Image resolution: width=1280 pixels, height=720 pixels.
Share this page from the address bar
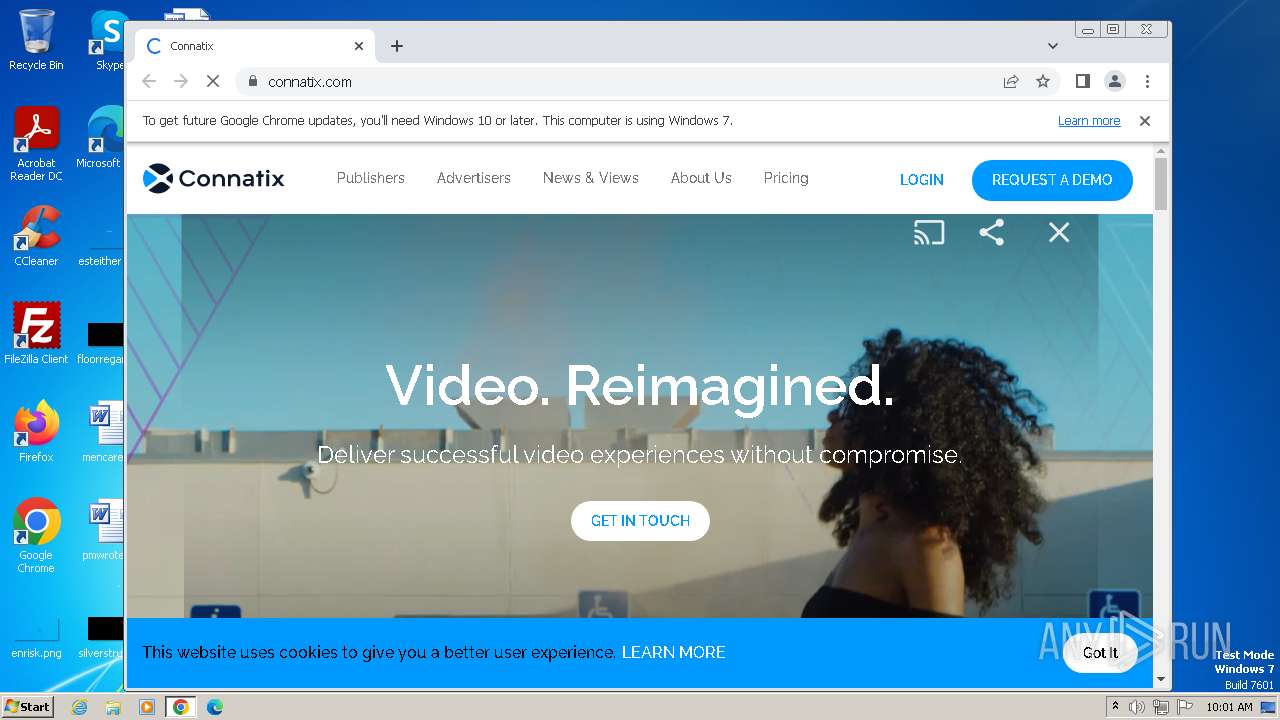(x=1011, y=82)
